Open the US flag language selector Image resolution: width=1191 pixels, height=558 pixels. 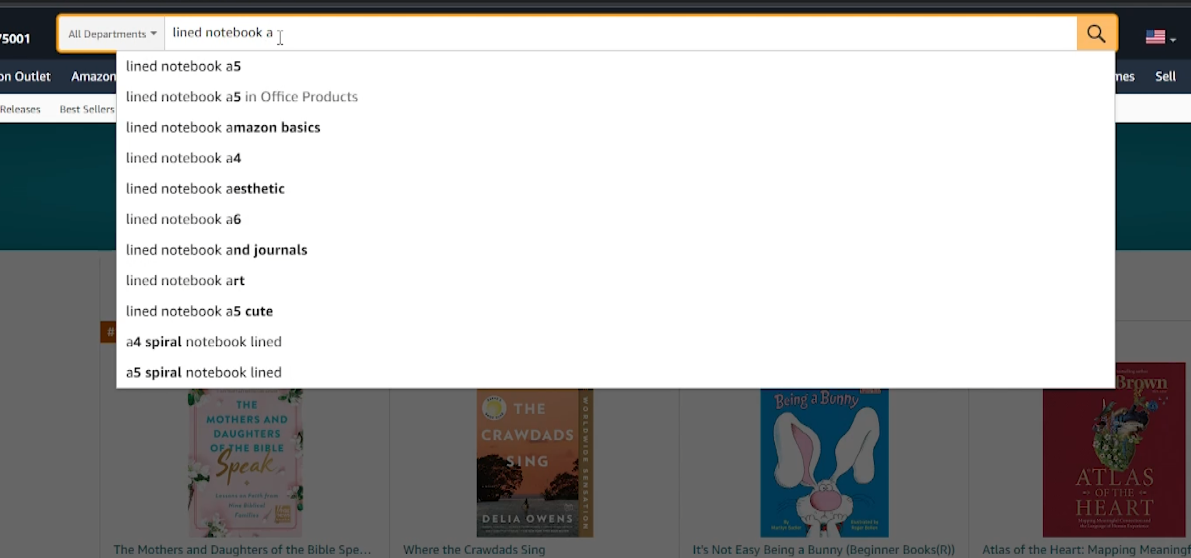pyautogui.click(x=1161, y=36)
